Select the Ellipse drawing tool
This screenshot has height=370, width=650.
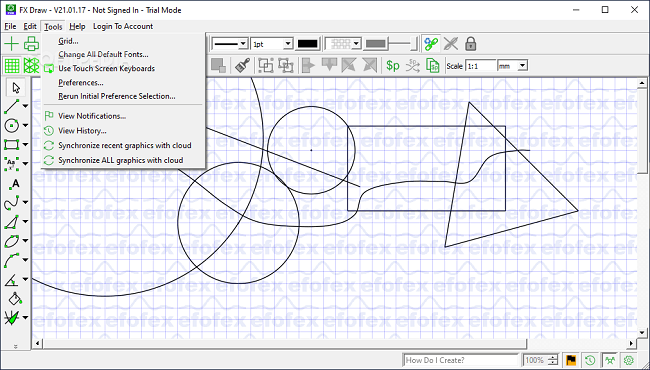pos(12,241)
